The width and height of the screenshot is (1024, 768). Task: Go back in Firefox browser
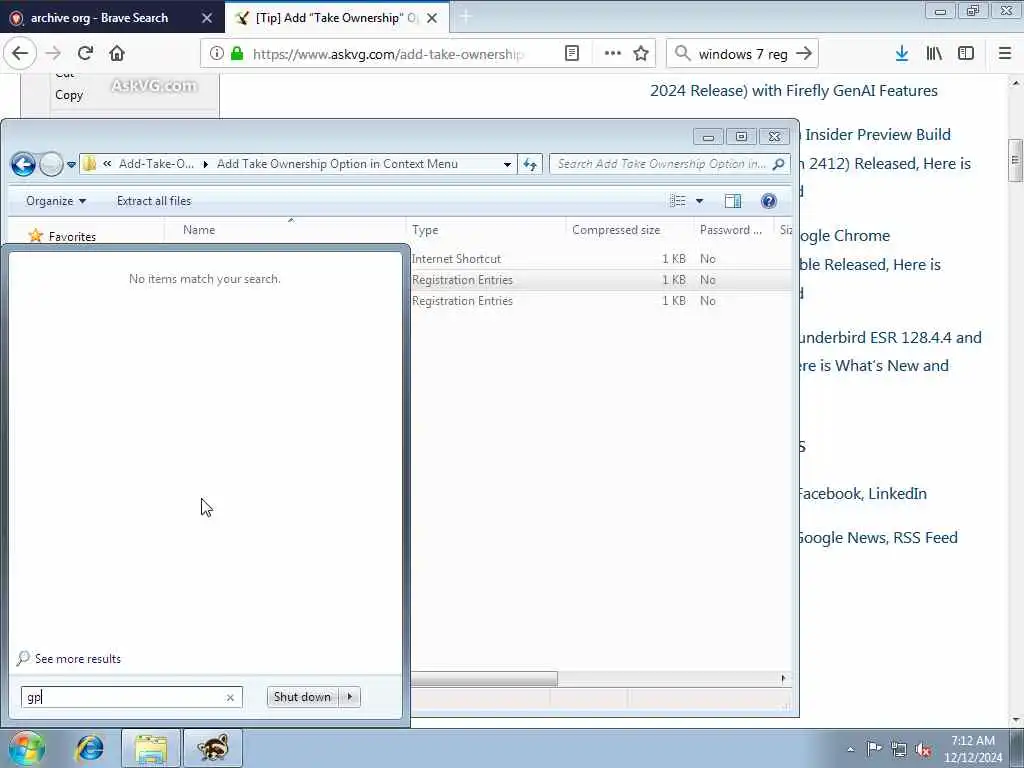click(x=20, y=54)
